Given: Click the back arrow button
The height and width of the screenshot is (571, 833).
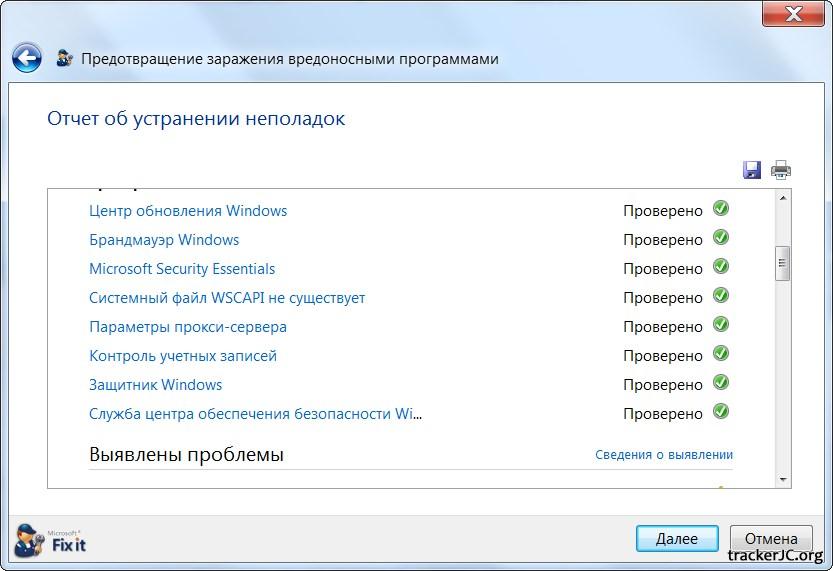Looking at the screenshot, I should point(26,58).
